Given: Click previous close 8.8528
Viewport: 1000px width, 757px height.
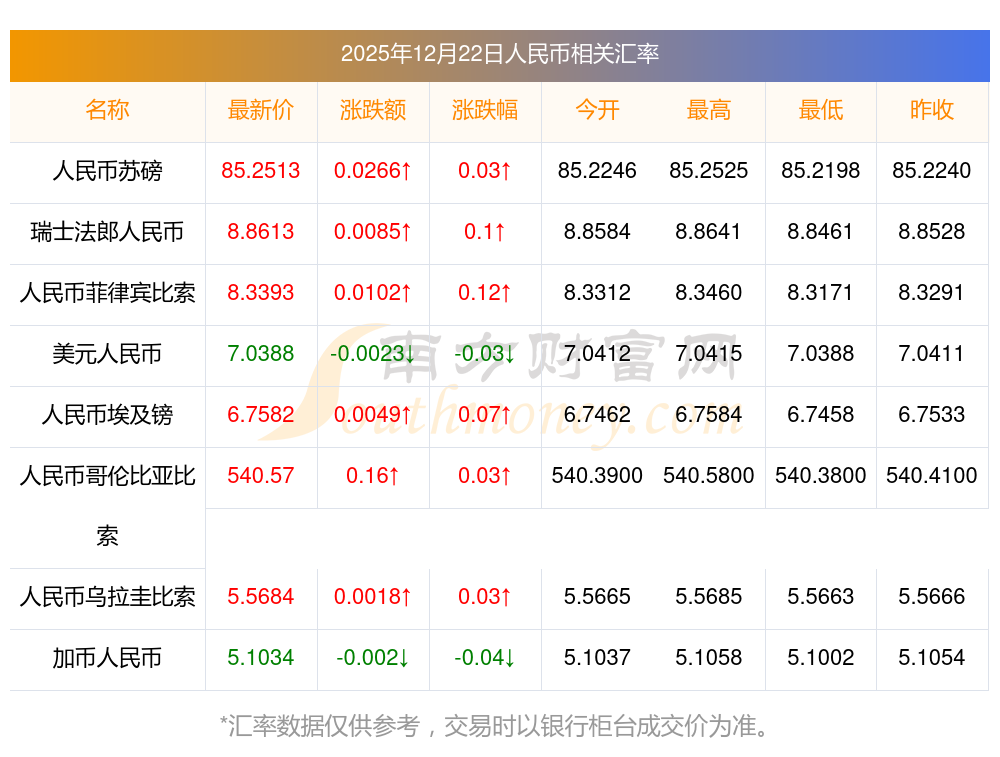Looking at the screenshot, I should (x=932, y=231).
